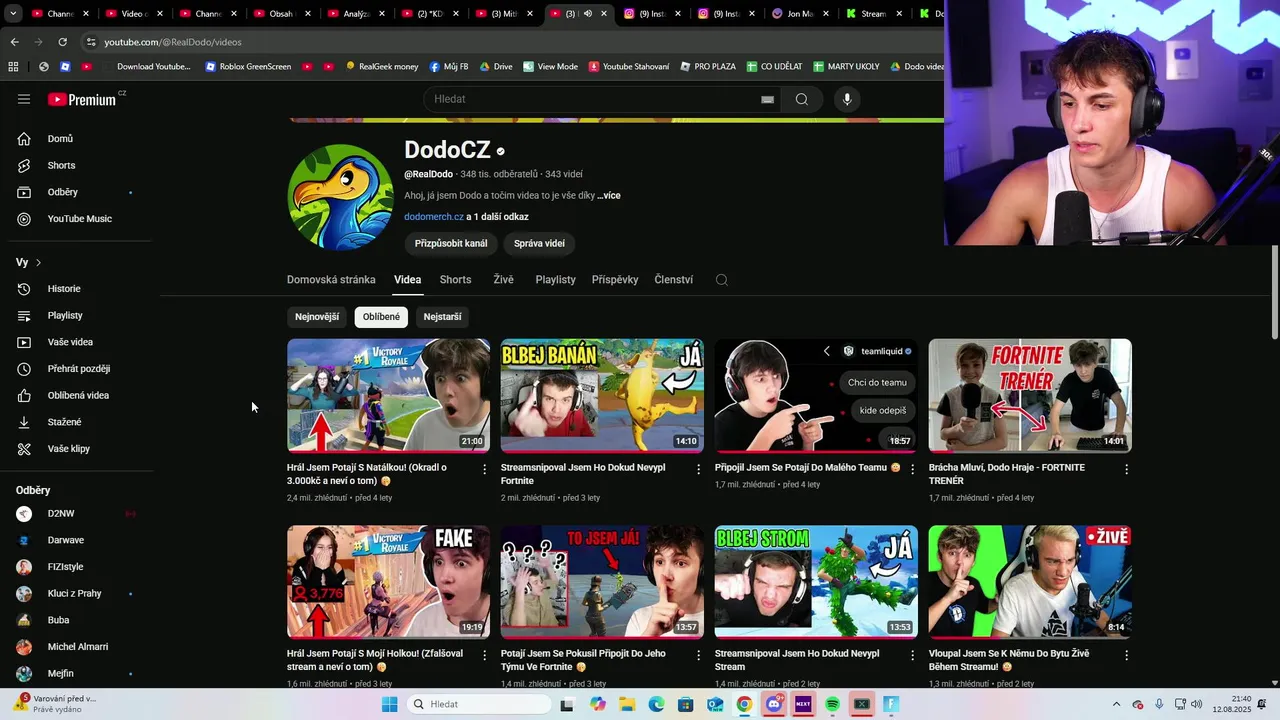Open options menu for Jeho Týmu video
1280x720 pixels.
(699, 656)
